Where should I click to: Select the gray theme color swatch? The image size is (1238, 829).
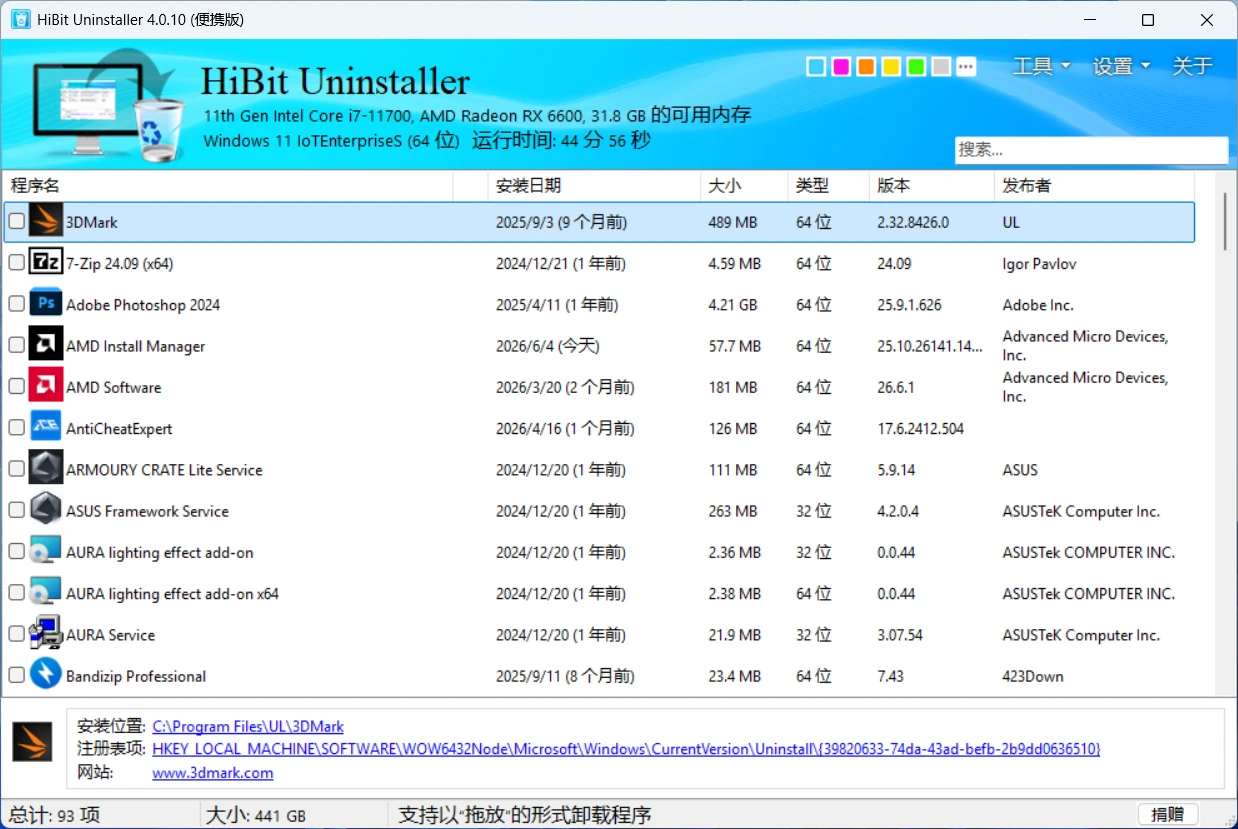pyautogui.click(x=941, y=67)
